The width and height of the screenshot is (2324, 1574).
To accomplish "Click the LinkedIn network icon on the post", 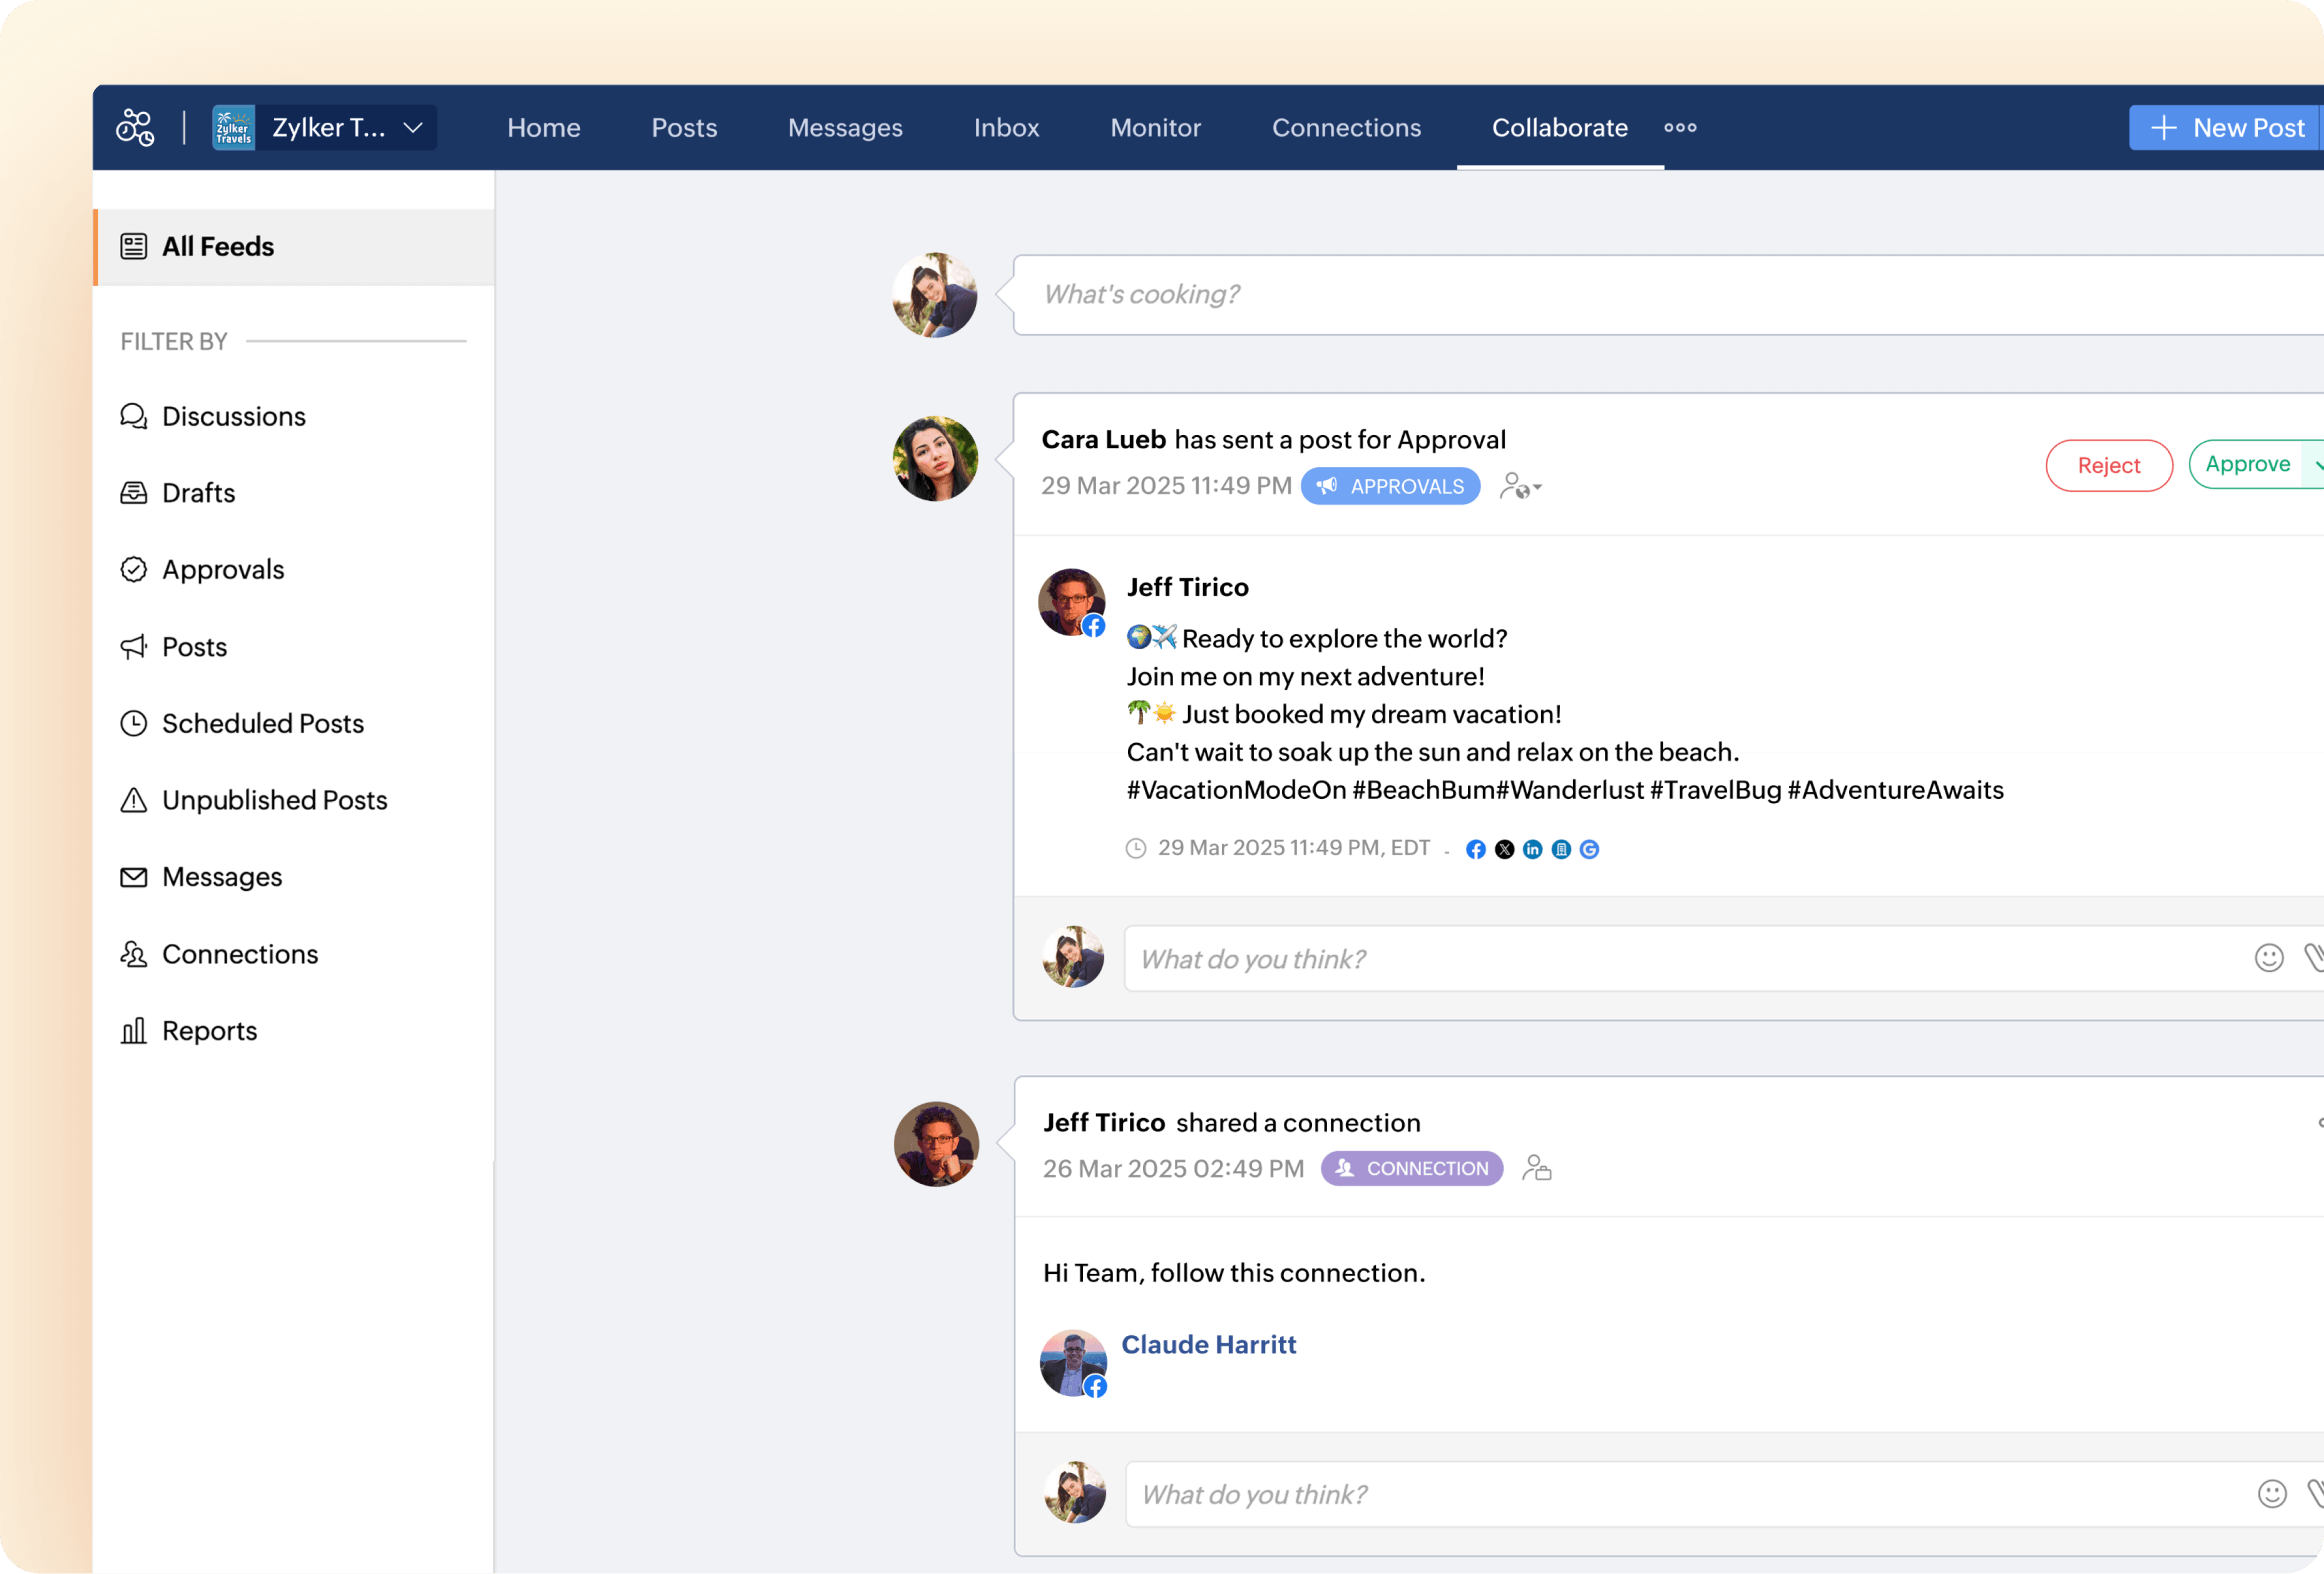I will [x=1532, y=849].
